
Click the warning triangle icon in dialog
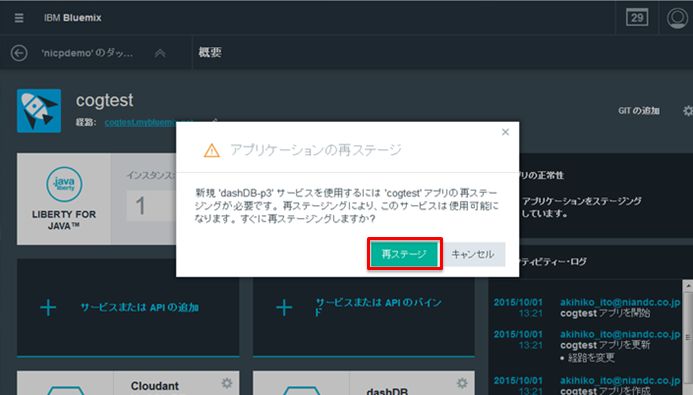[212, 151]
